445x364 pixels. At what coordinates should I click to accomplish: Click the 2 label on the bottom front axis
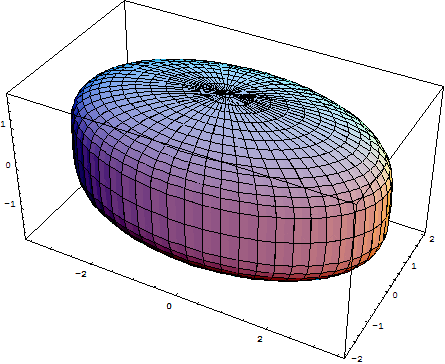pyautogui.click(x=260, y=339)
